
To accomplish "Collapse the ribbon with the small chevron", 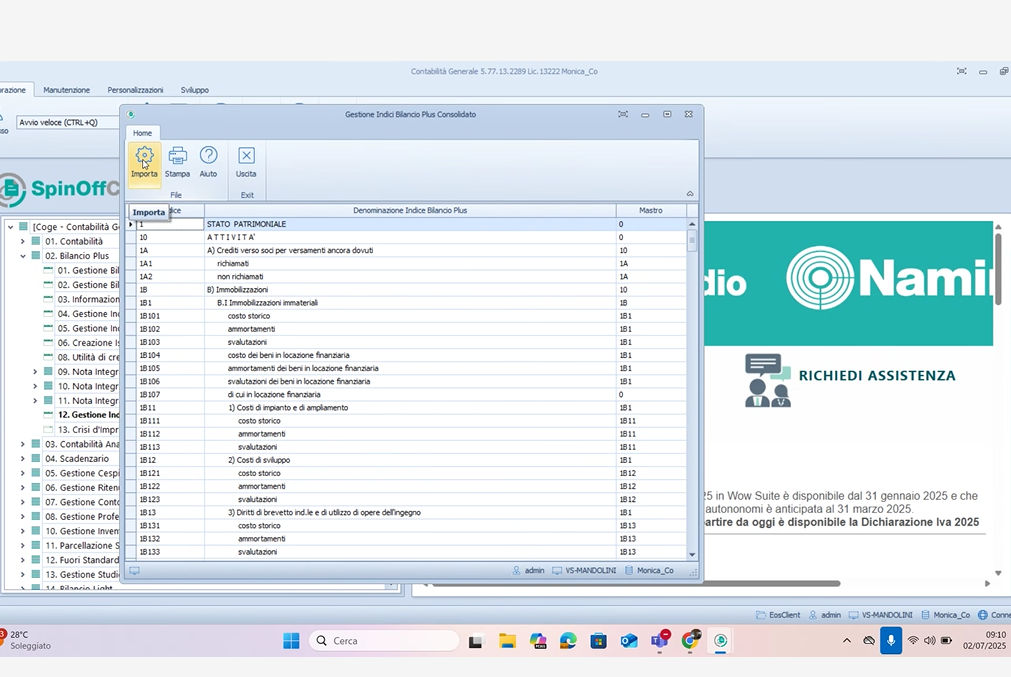I will [690, 193].
